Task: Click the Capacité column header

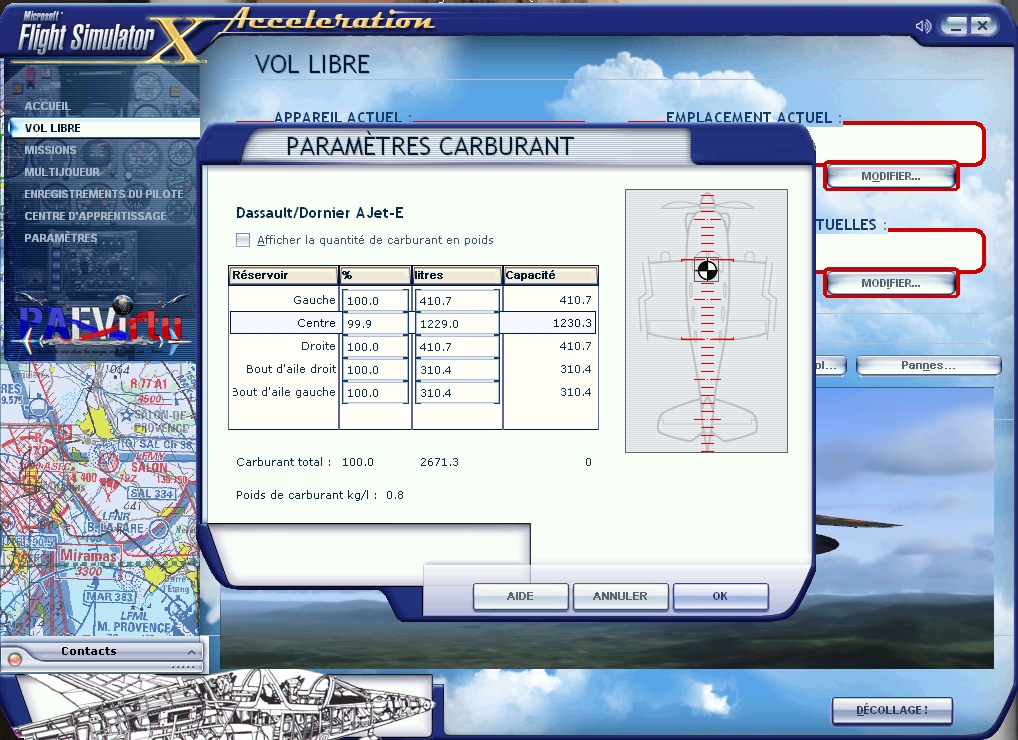Action: pos(551,275)
